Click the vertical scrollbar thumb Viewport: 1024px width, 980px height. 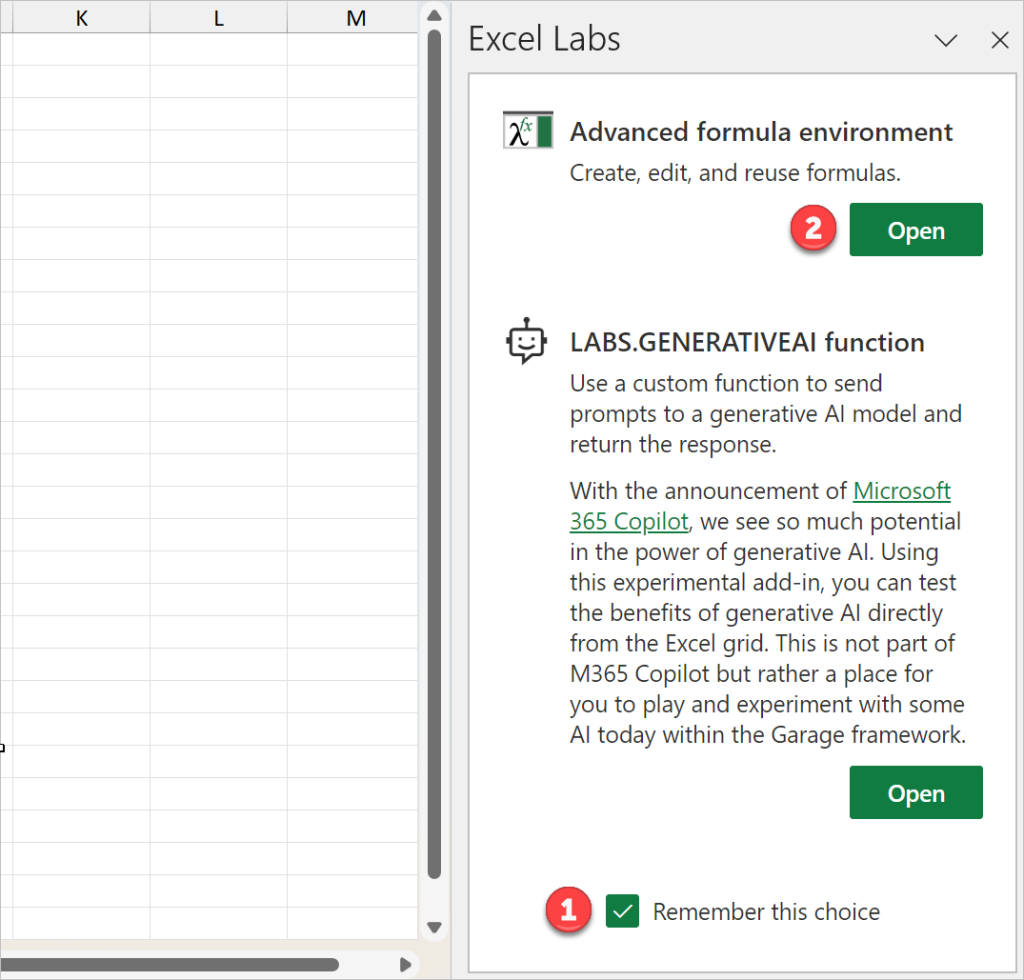[434, 450]
